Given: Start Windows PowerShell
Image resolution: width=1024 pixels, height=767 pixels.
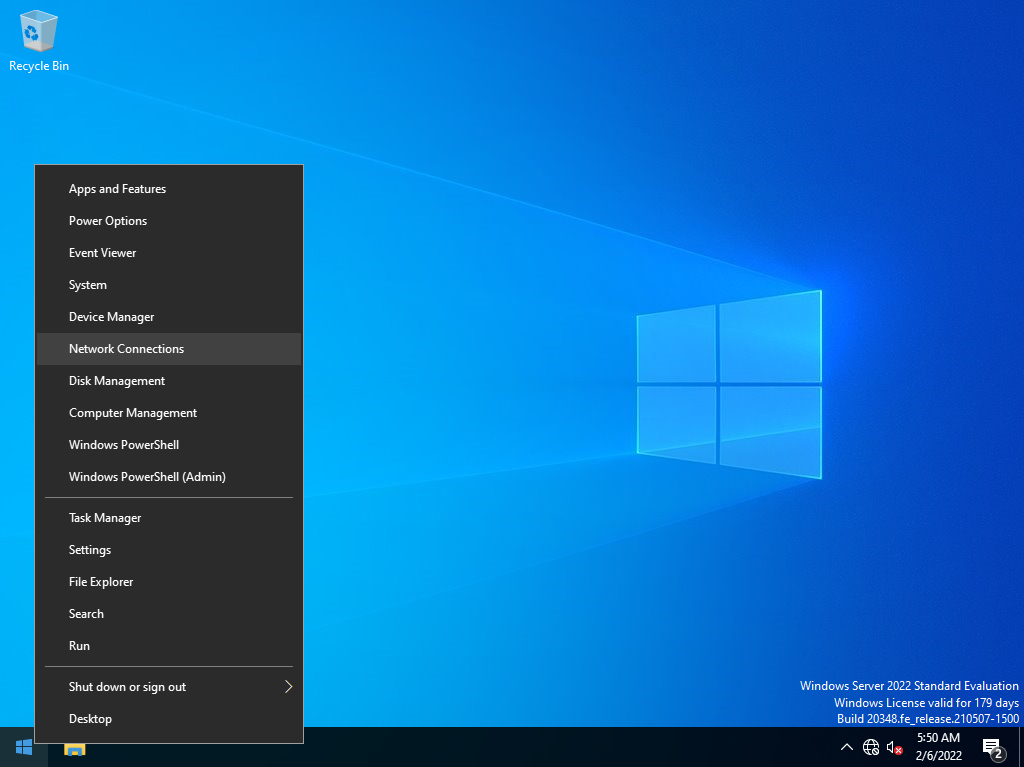Looking at the screenshot, I should (x=169, y=445).
